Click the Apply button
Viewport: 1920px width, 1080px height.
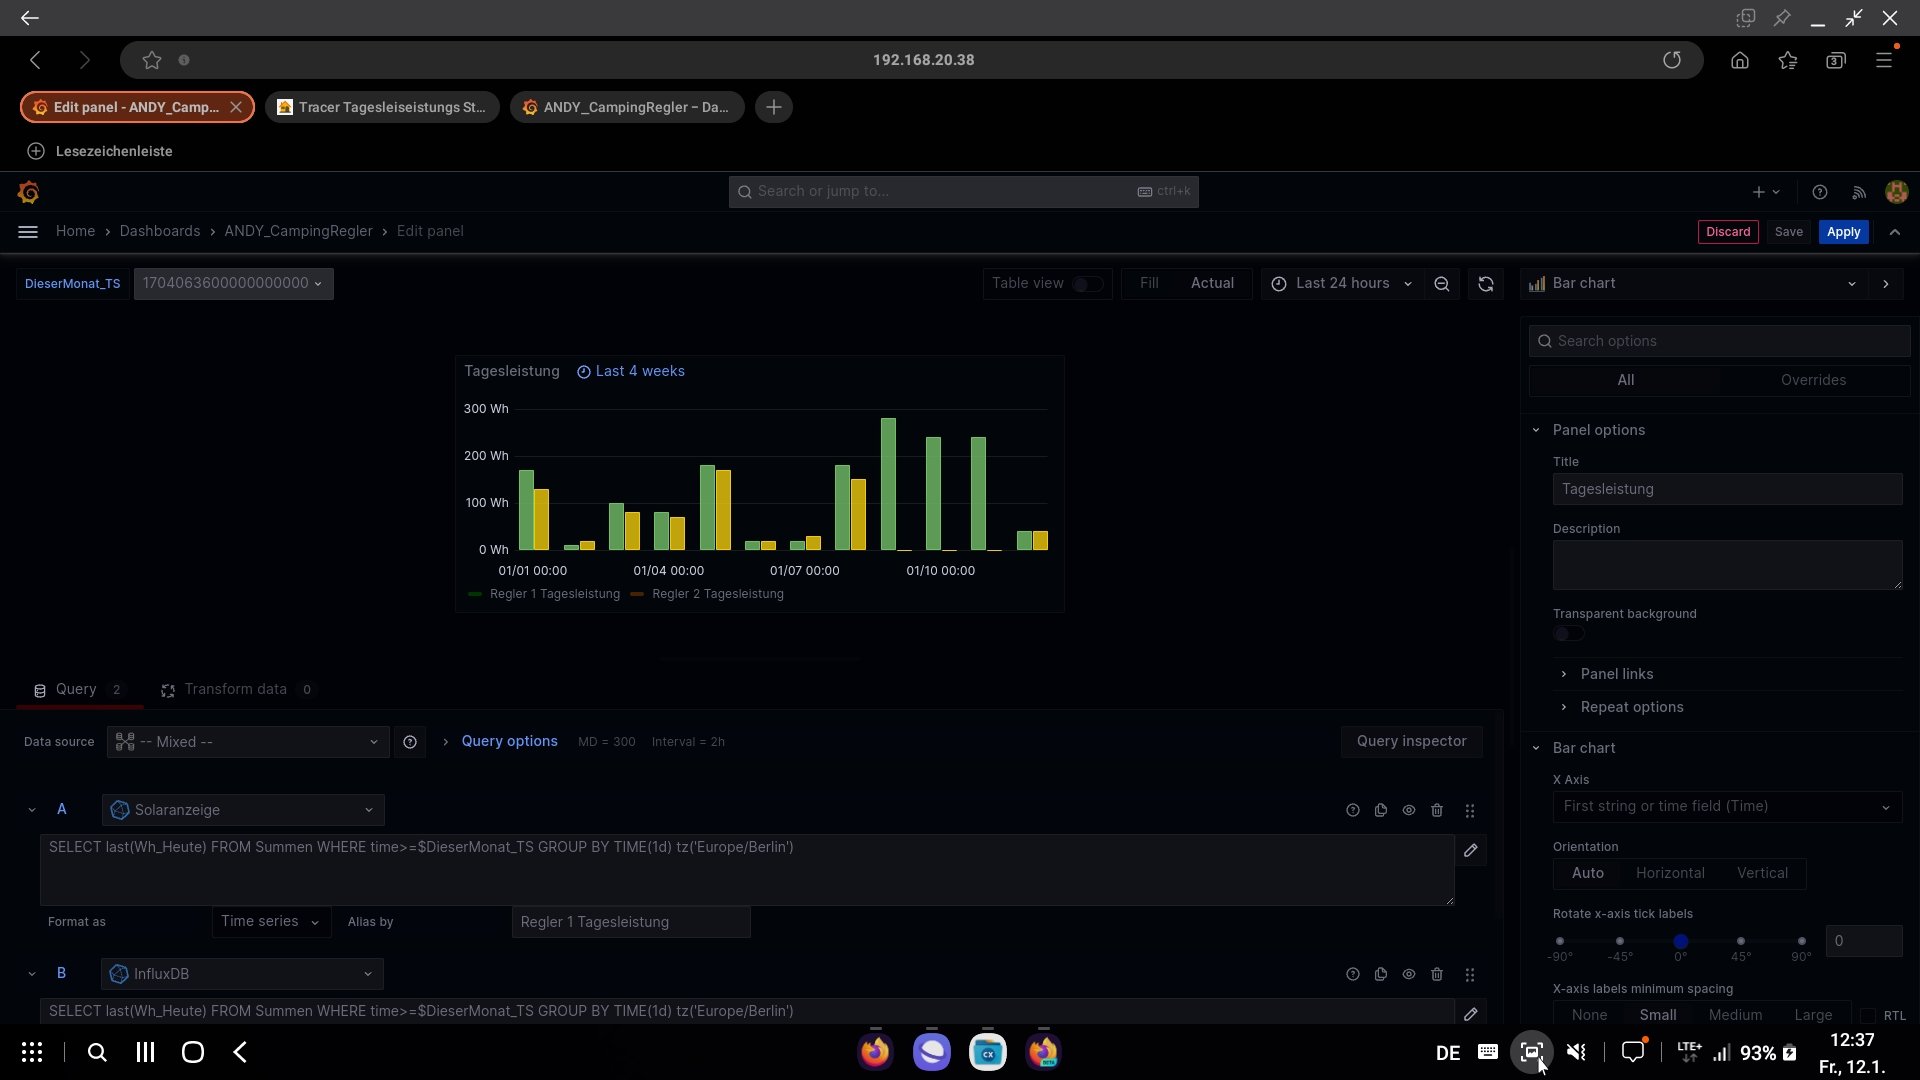click(1843, 232)
